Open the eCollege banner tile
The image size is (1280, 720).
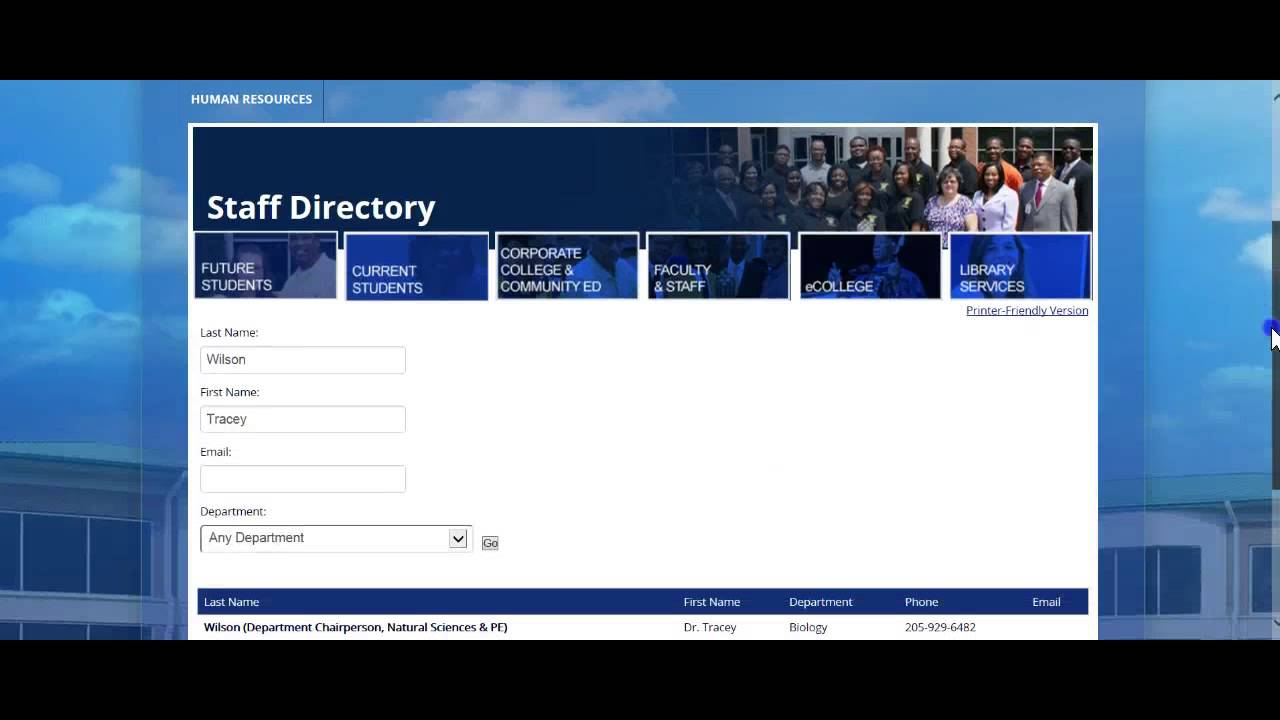click(870, 266)
